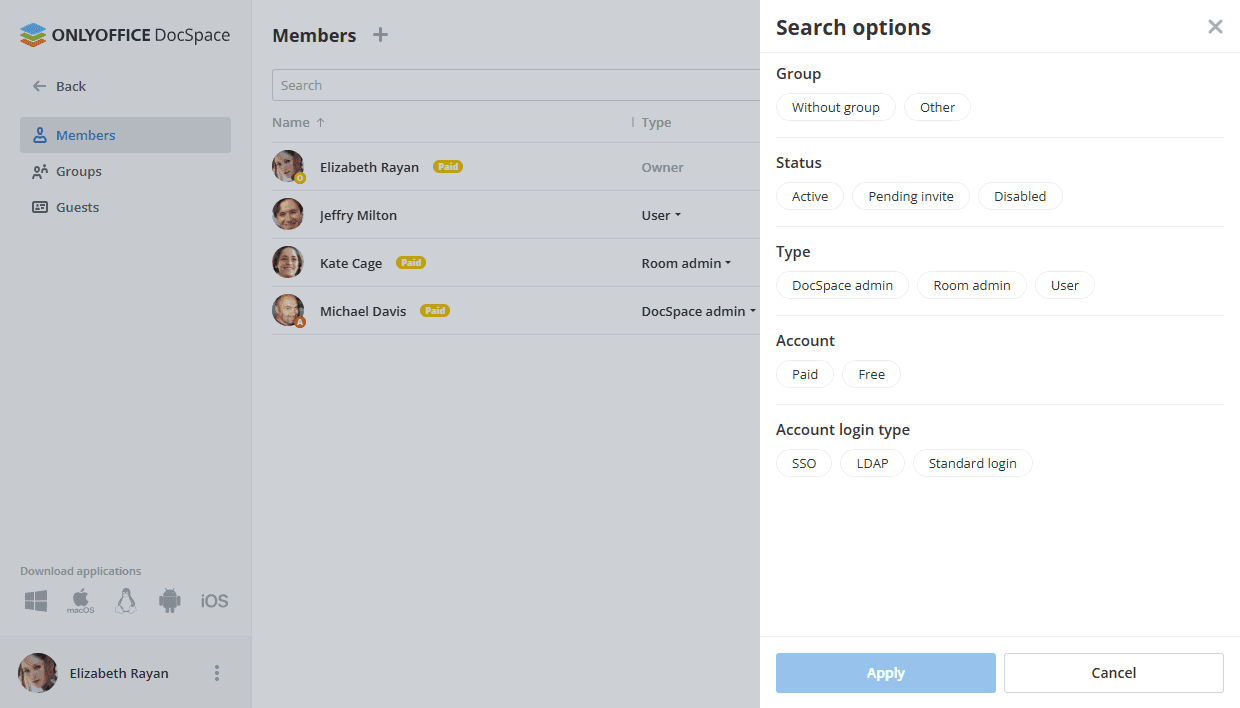Click the Windows download application icon

36,601
